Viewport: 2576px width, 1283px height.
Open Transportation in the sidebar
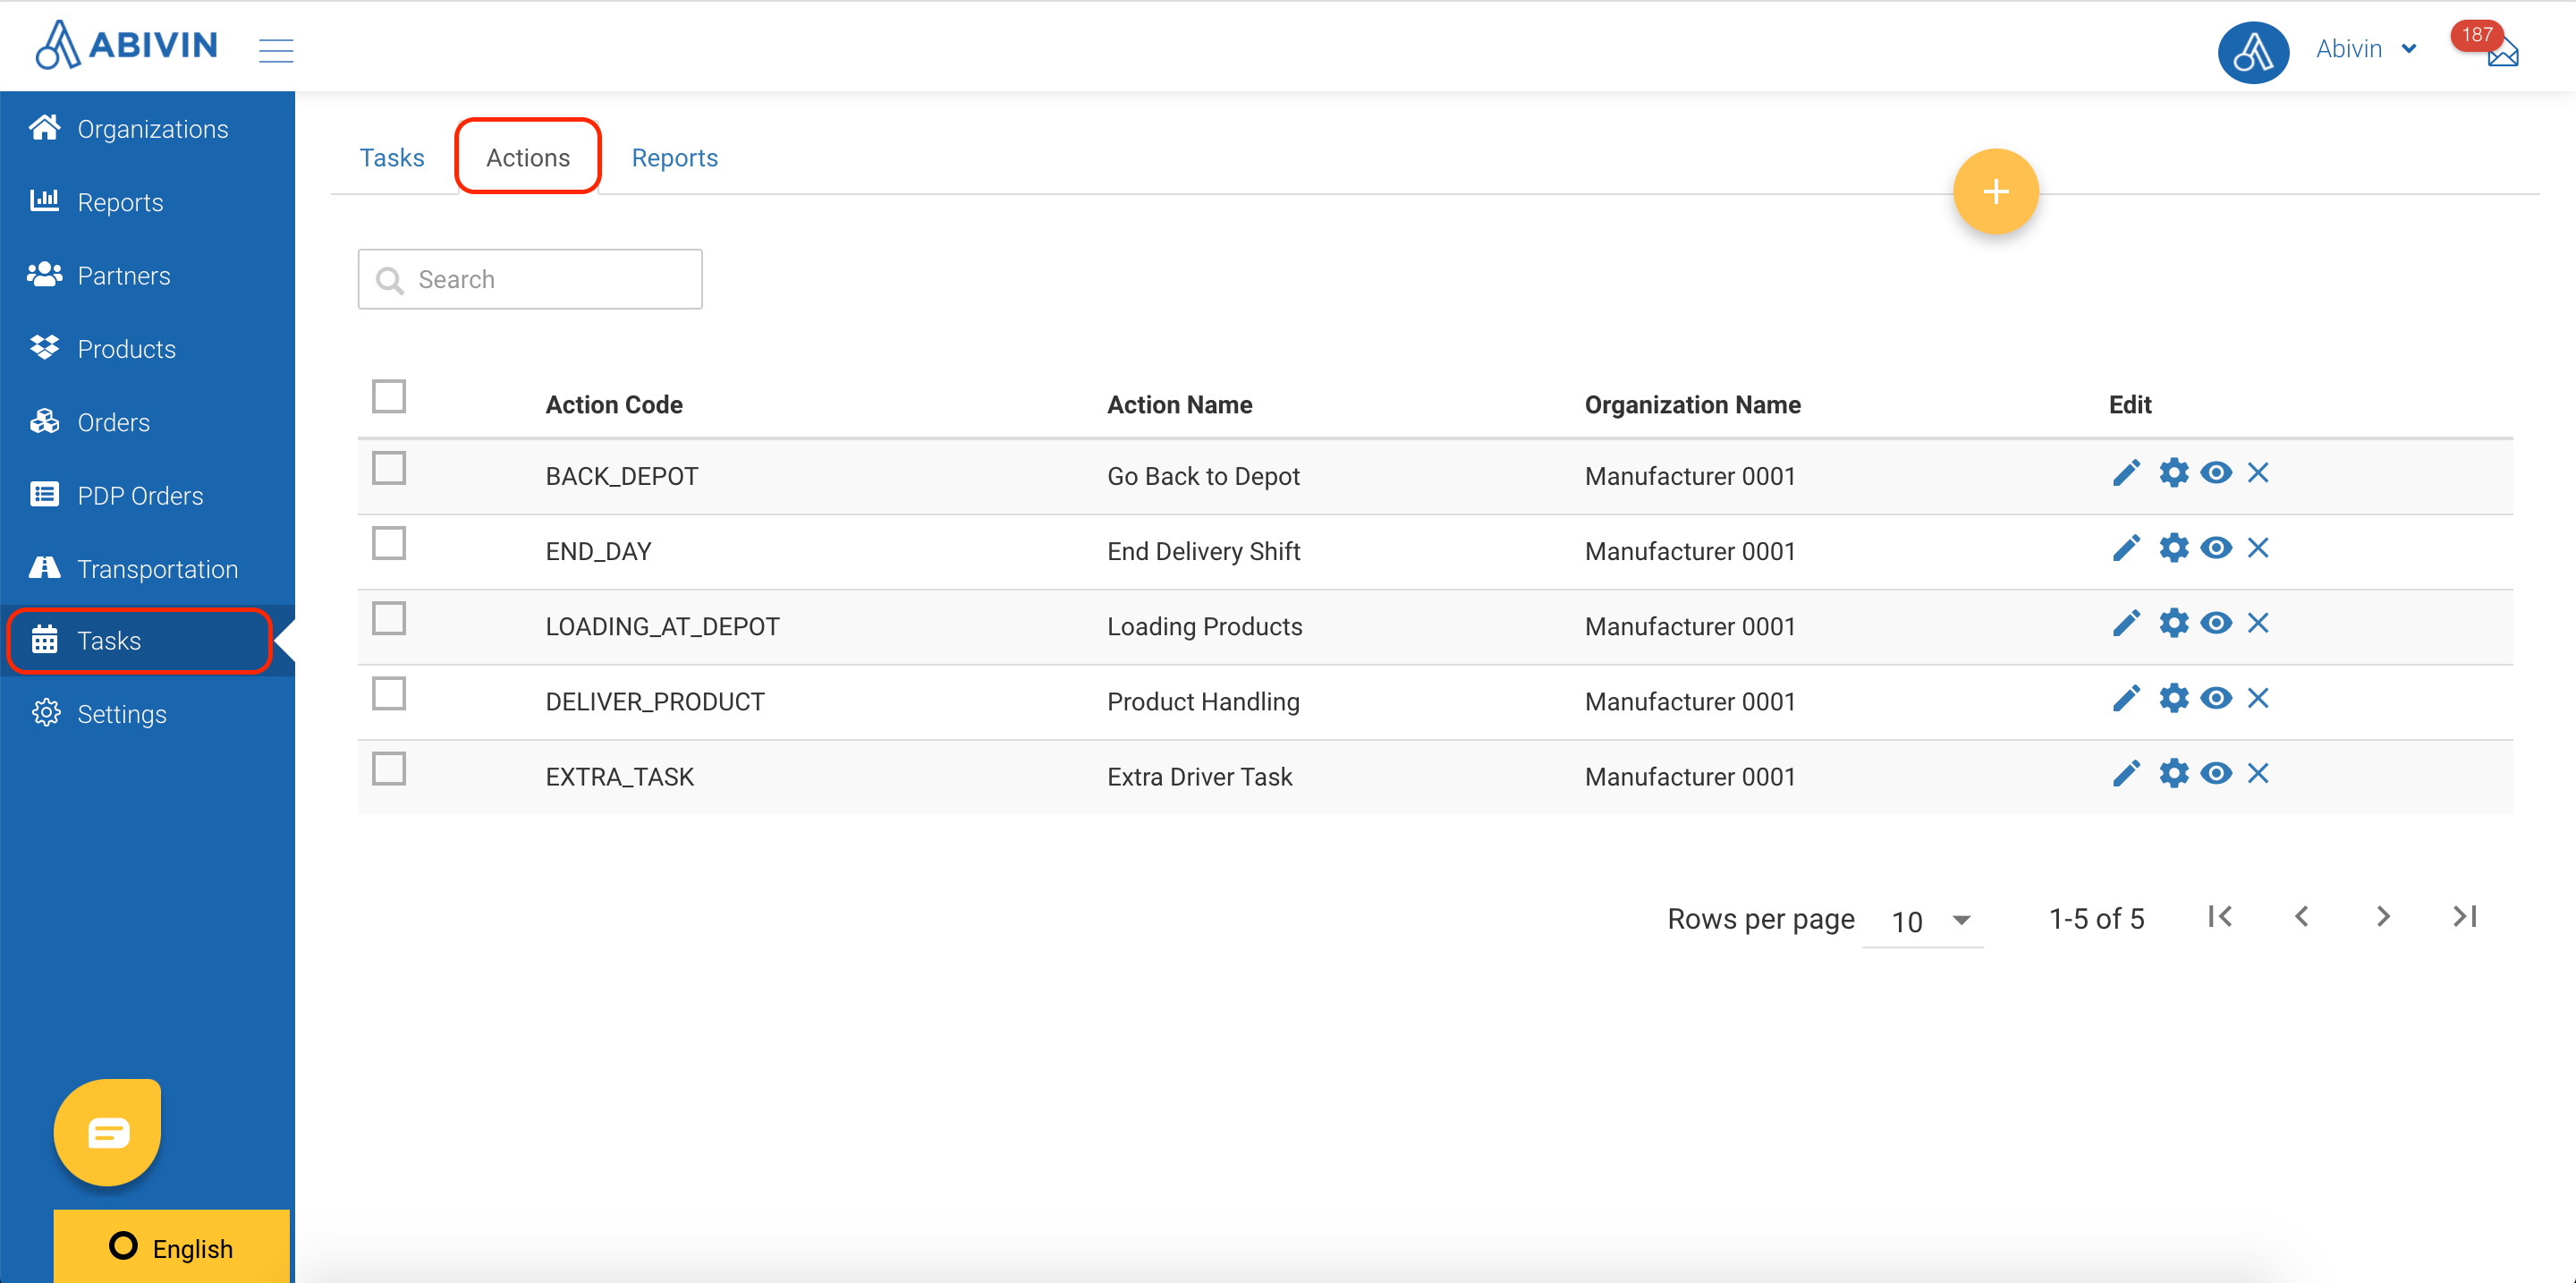tap(148, 569)
